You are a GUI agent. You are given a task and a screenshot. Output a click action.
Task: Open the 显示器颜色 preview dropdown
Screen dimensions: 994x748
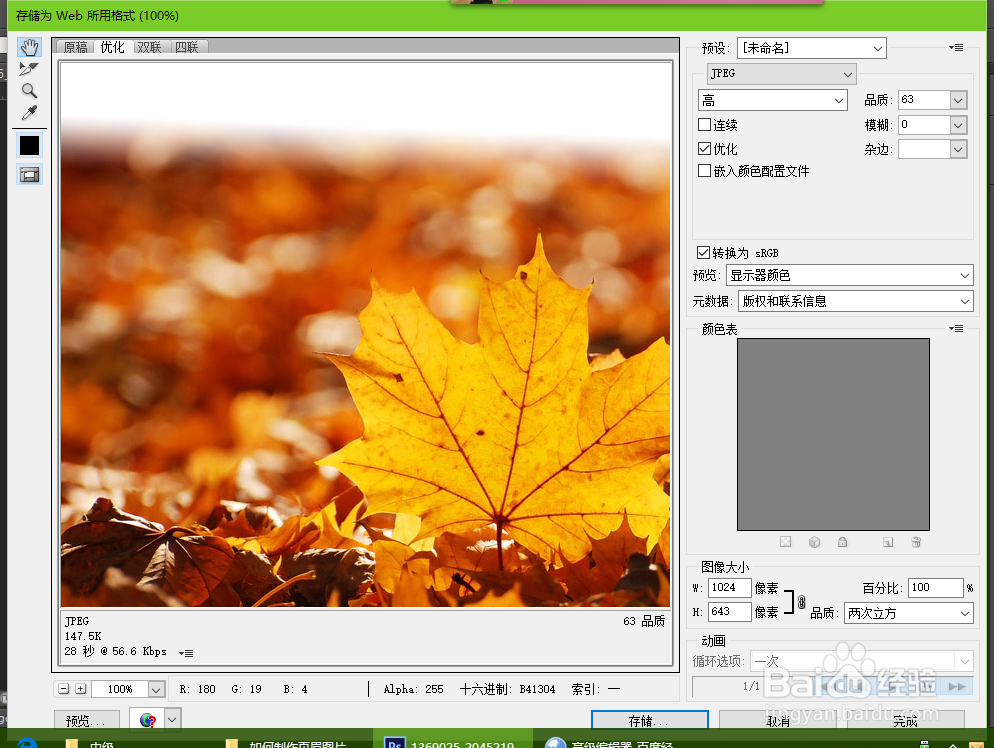coord(849,275)
